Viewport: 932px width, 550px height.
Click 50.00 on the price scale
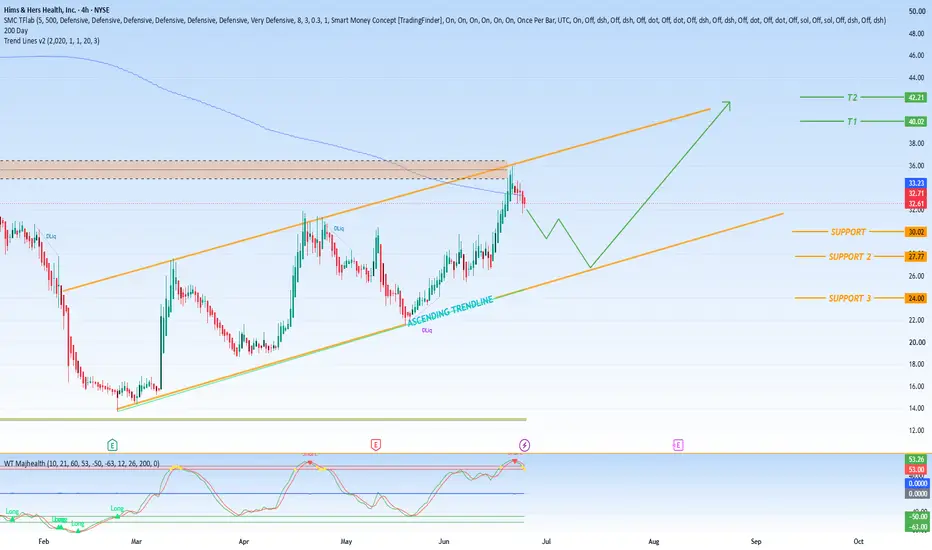tap(916, 11)
